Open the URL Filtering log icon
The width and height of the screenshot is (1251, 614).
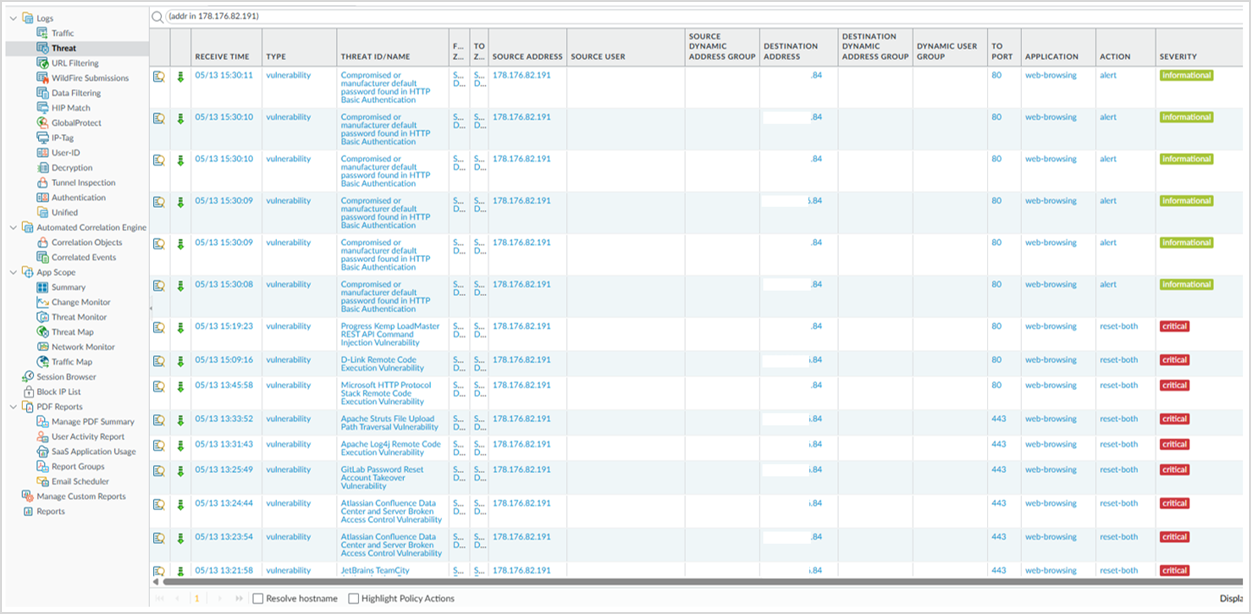coord(43,63)
